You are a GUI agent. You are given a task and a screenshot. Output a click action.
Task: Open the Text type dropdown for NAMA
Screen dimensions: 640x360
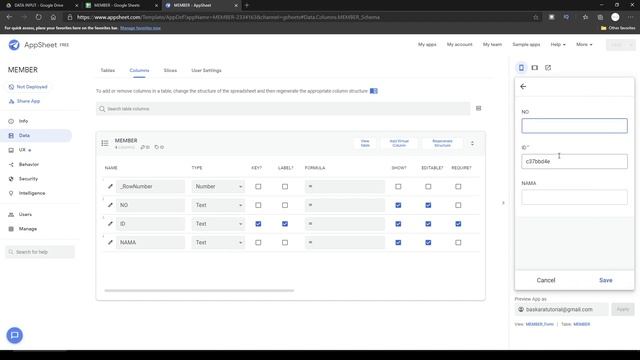[218, 242]
